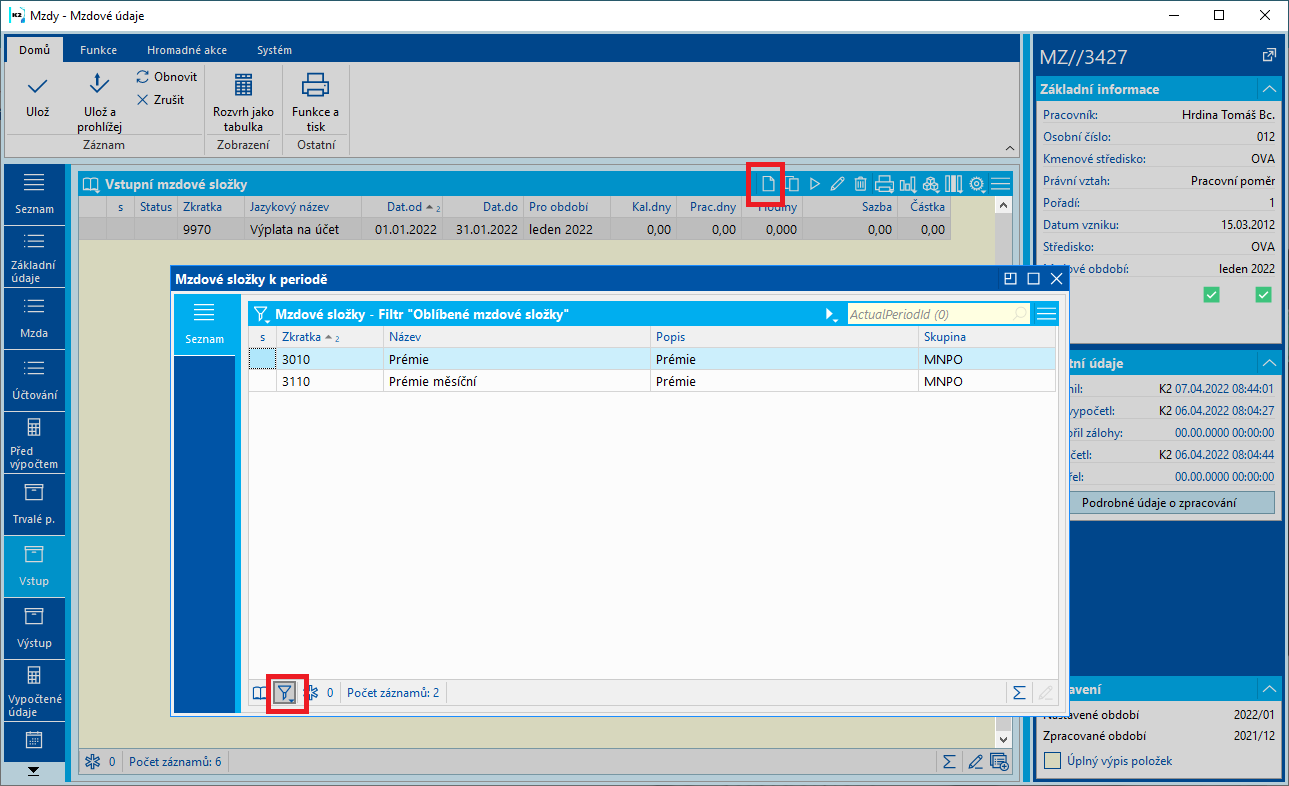This screenshot has height=786, width=1289.
Task: Open the hamburger menu of Vstupní mzdové složky
Action: click(1000, 184)
